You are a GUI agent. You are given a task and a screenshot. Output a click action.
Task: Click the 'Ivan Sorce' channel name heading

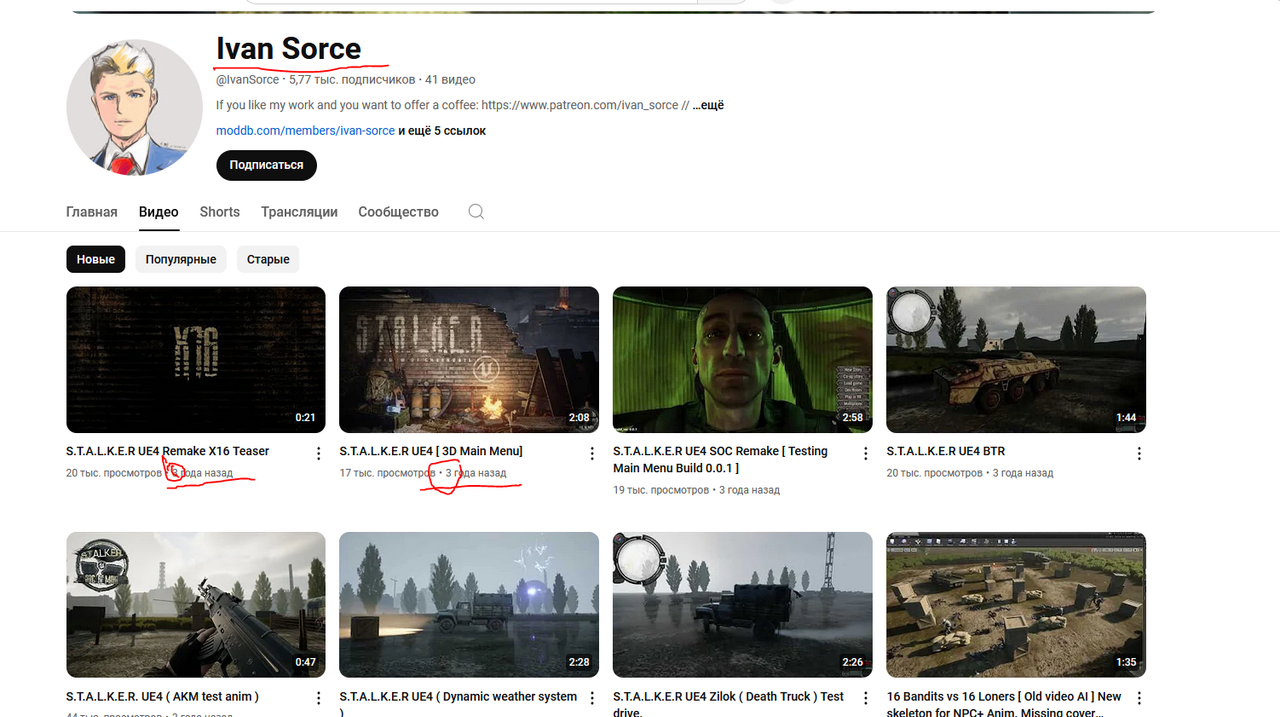[x=288, y=48]
